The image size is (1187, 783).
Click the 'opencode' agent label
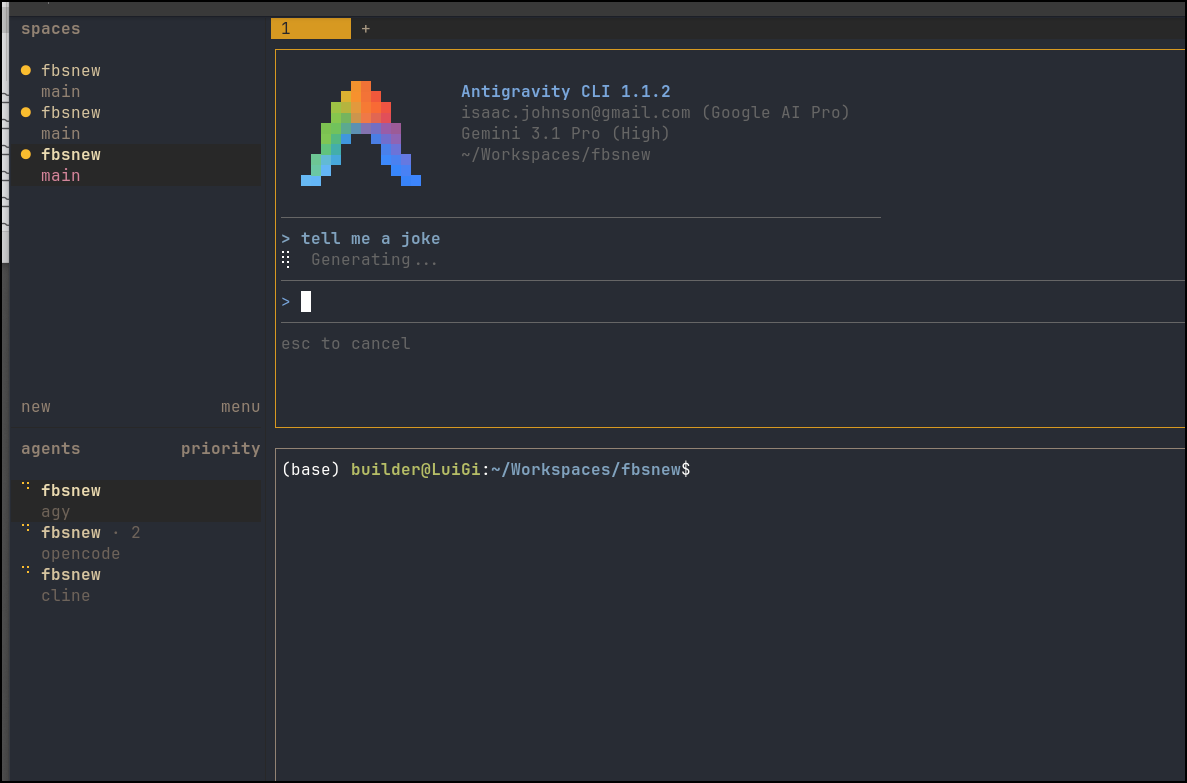pos(80,554)
